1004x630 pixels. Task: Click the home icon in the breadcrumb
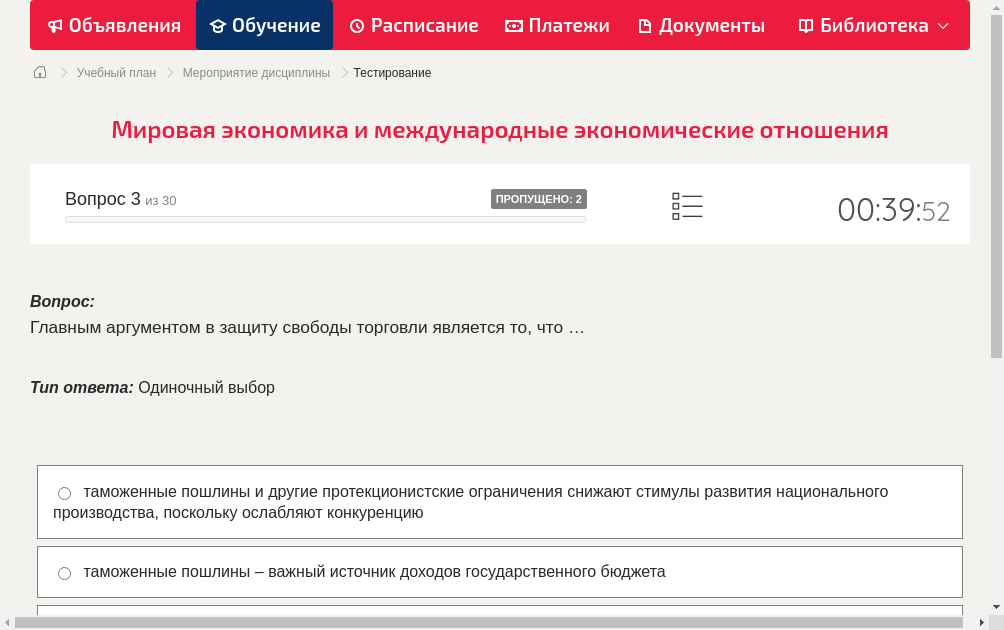click(39, 71)
